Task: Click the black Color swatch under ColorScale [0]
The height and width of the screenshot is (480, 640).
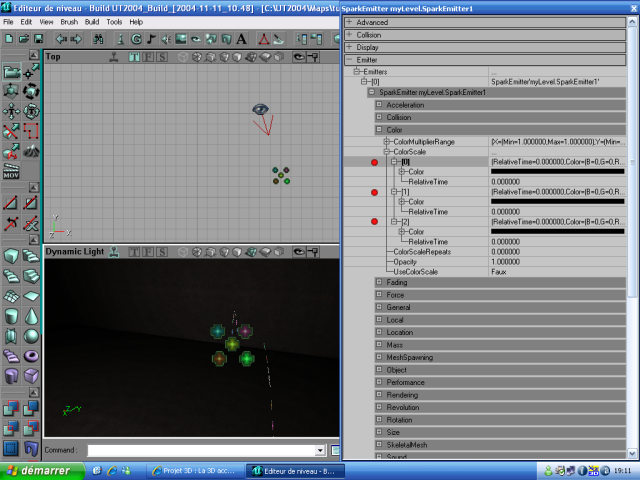Action: click(x=557, y=171)
